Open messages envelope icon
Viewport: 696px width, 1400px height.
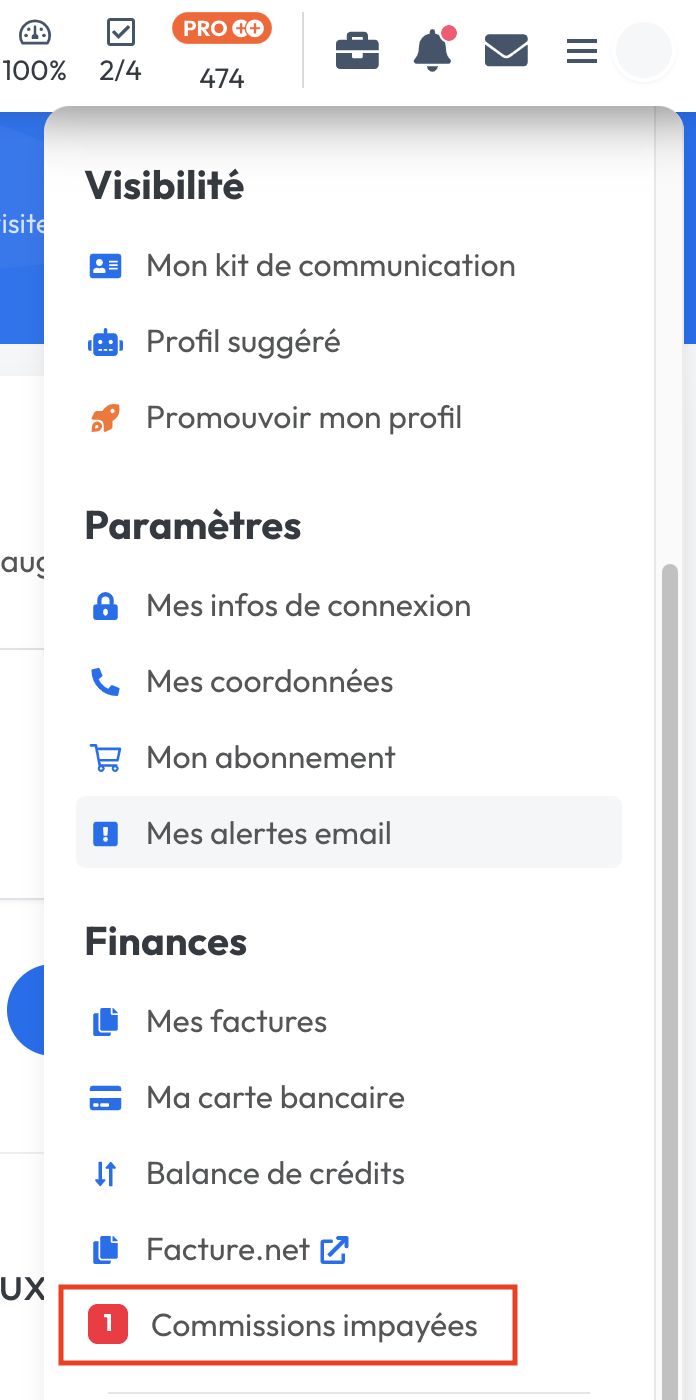[x=506, y=50]
